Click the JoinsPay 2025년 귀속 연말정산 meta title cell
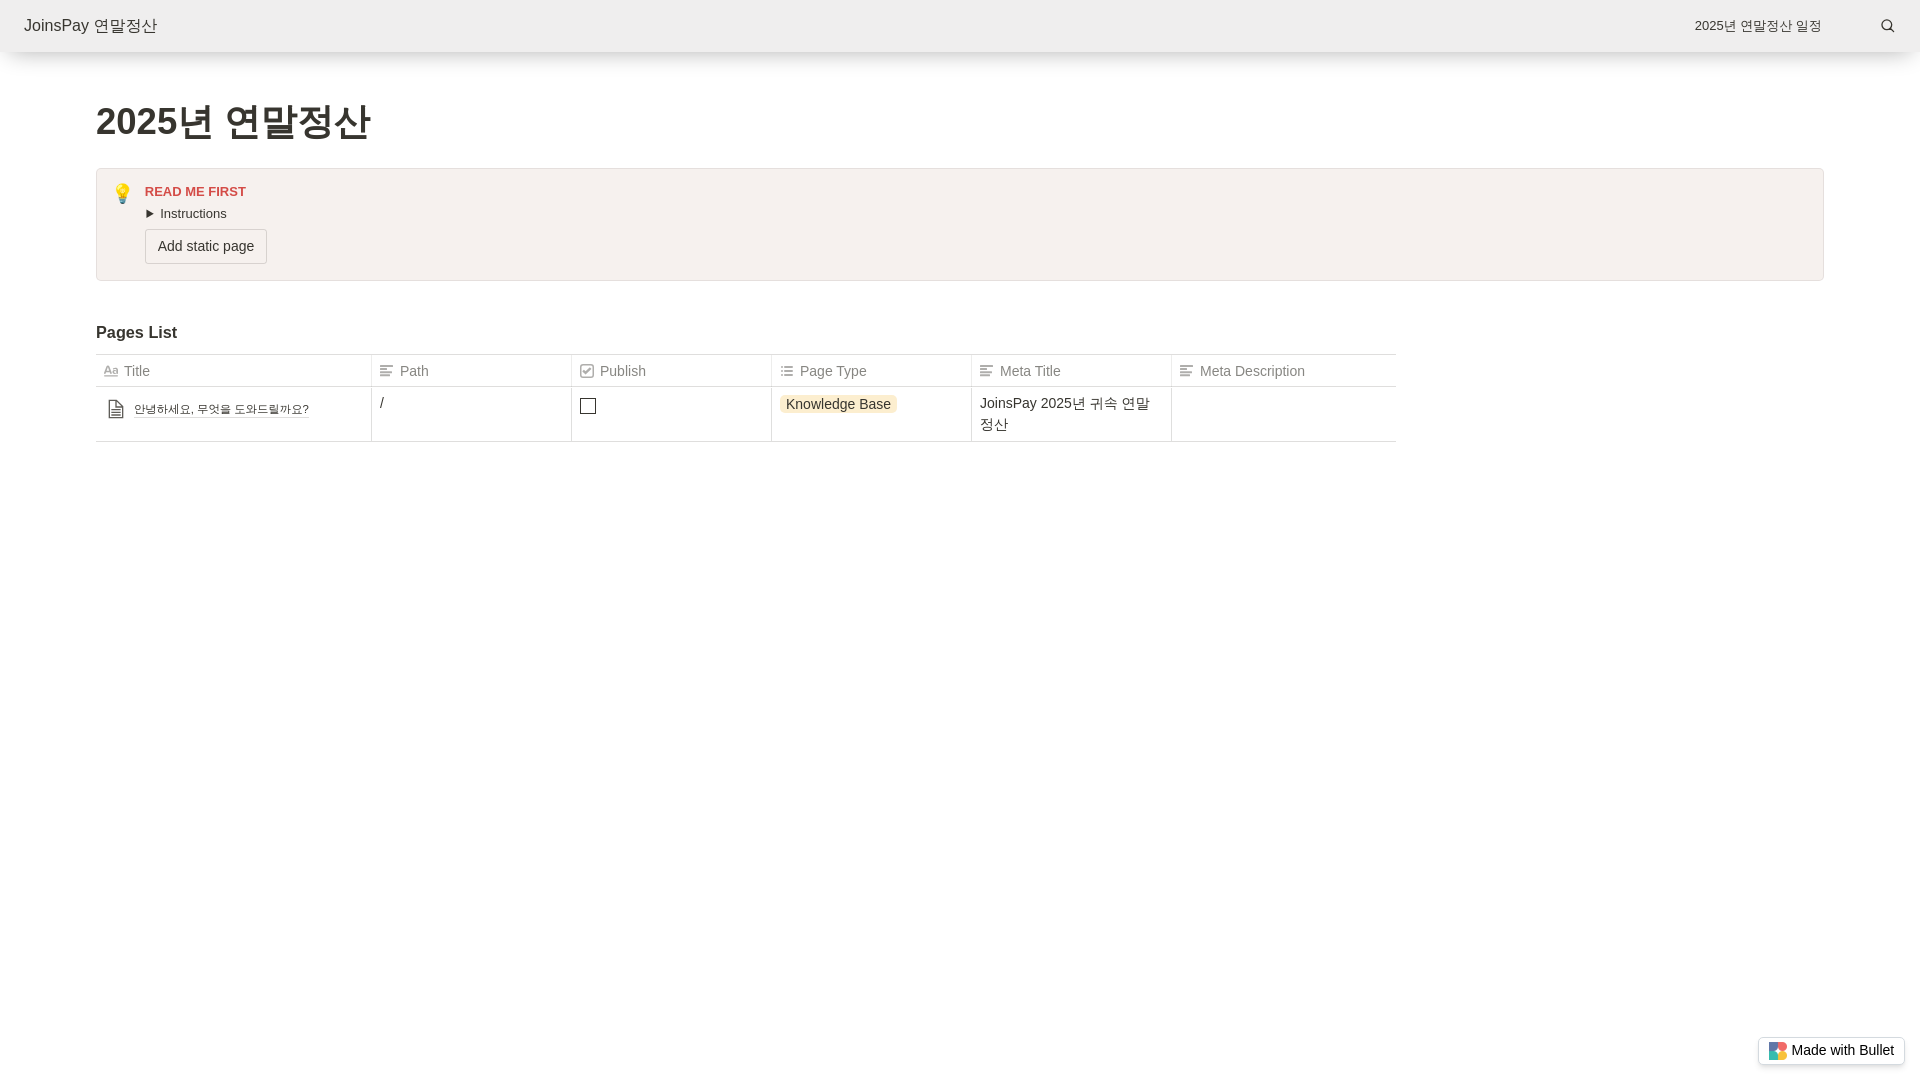1920x1080 pixels. point(1071,414)
